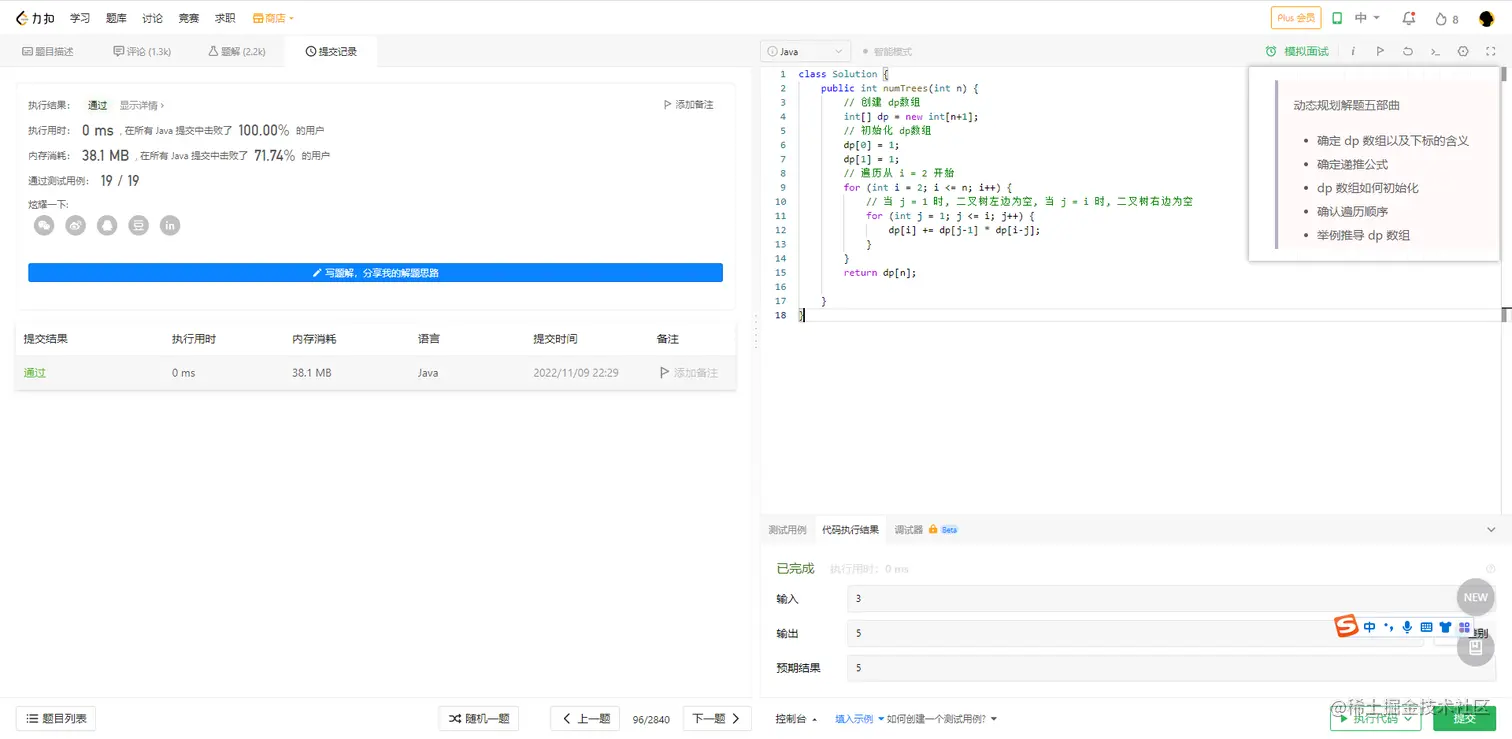Click the Plus 会员 button
The image size is (1512, 739).
[1296, 18]
